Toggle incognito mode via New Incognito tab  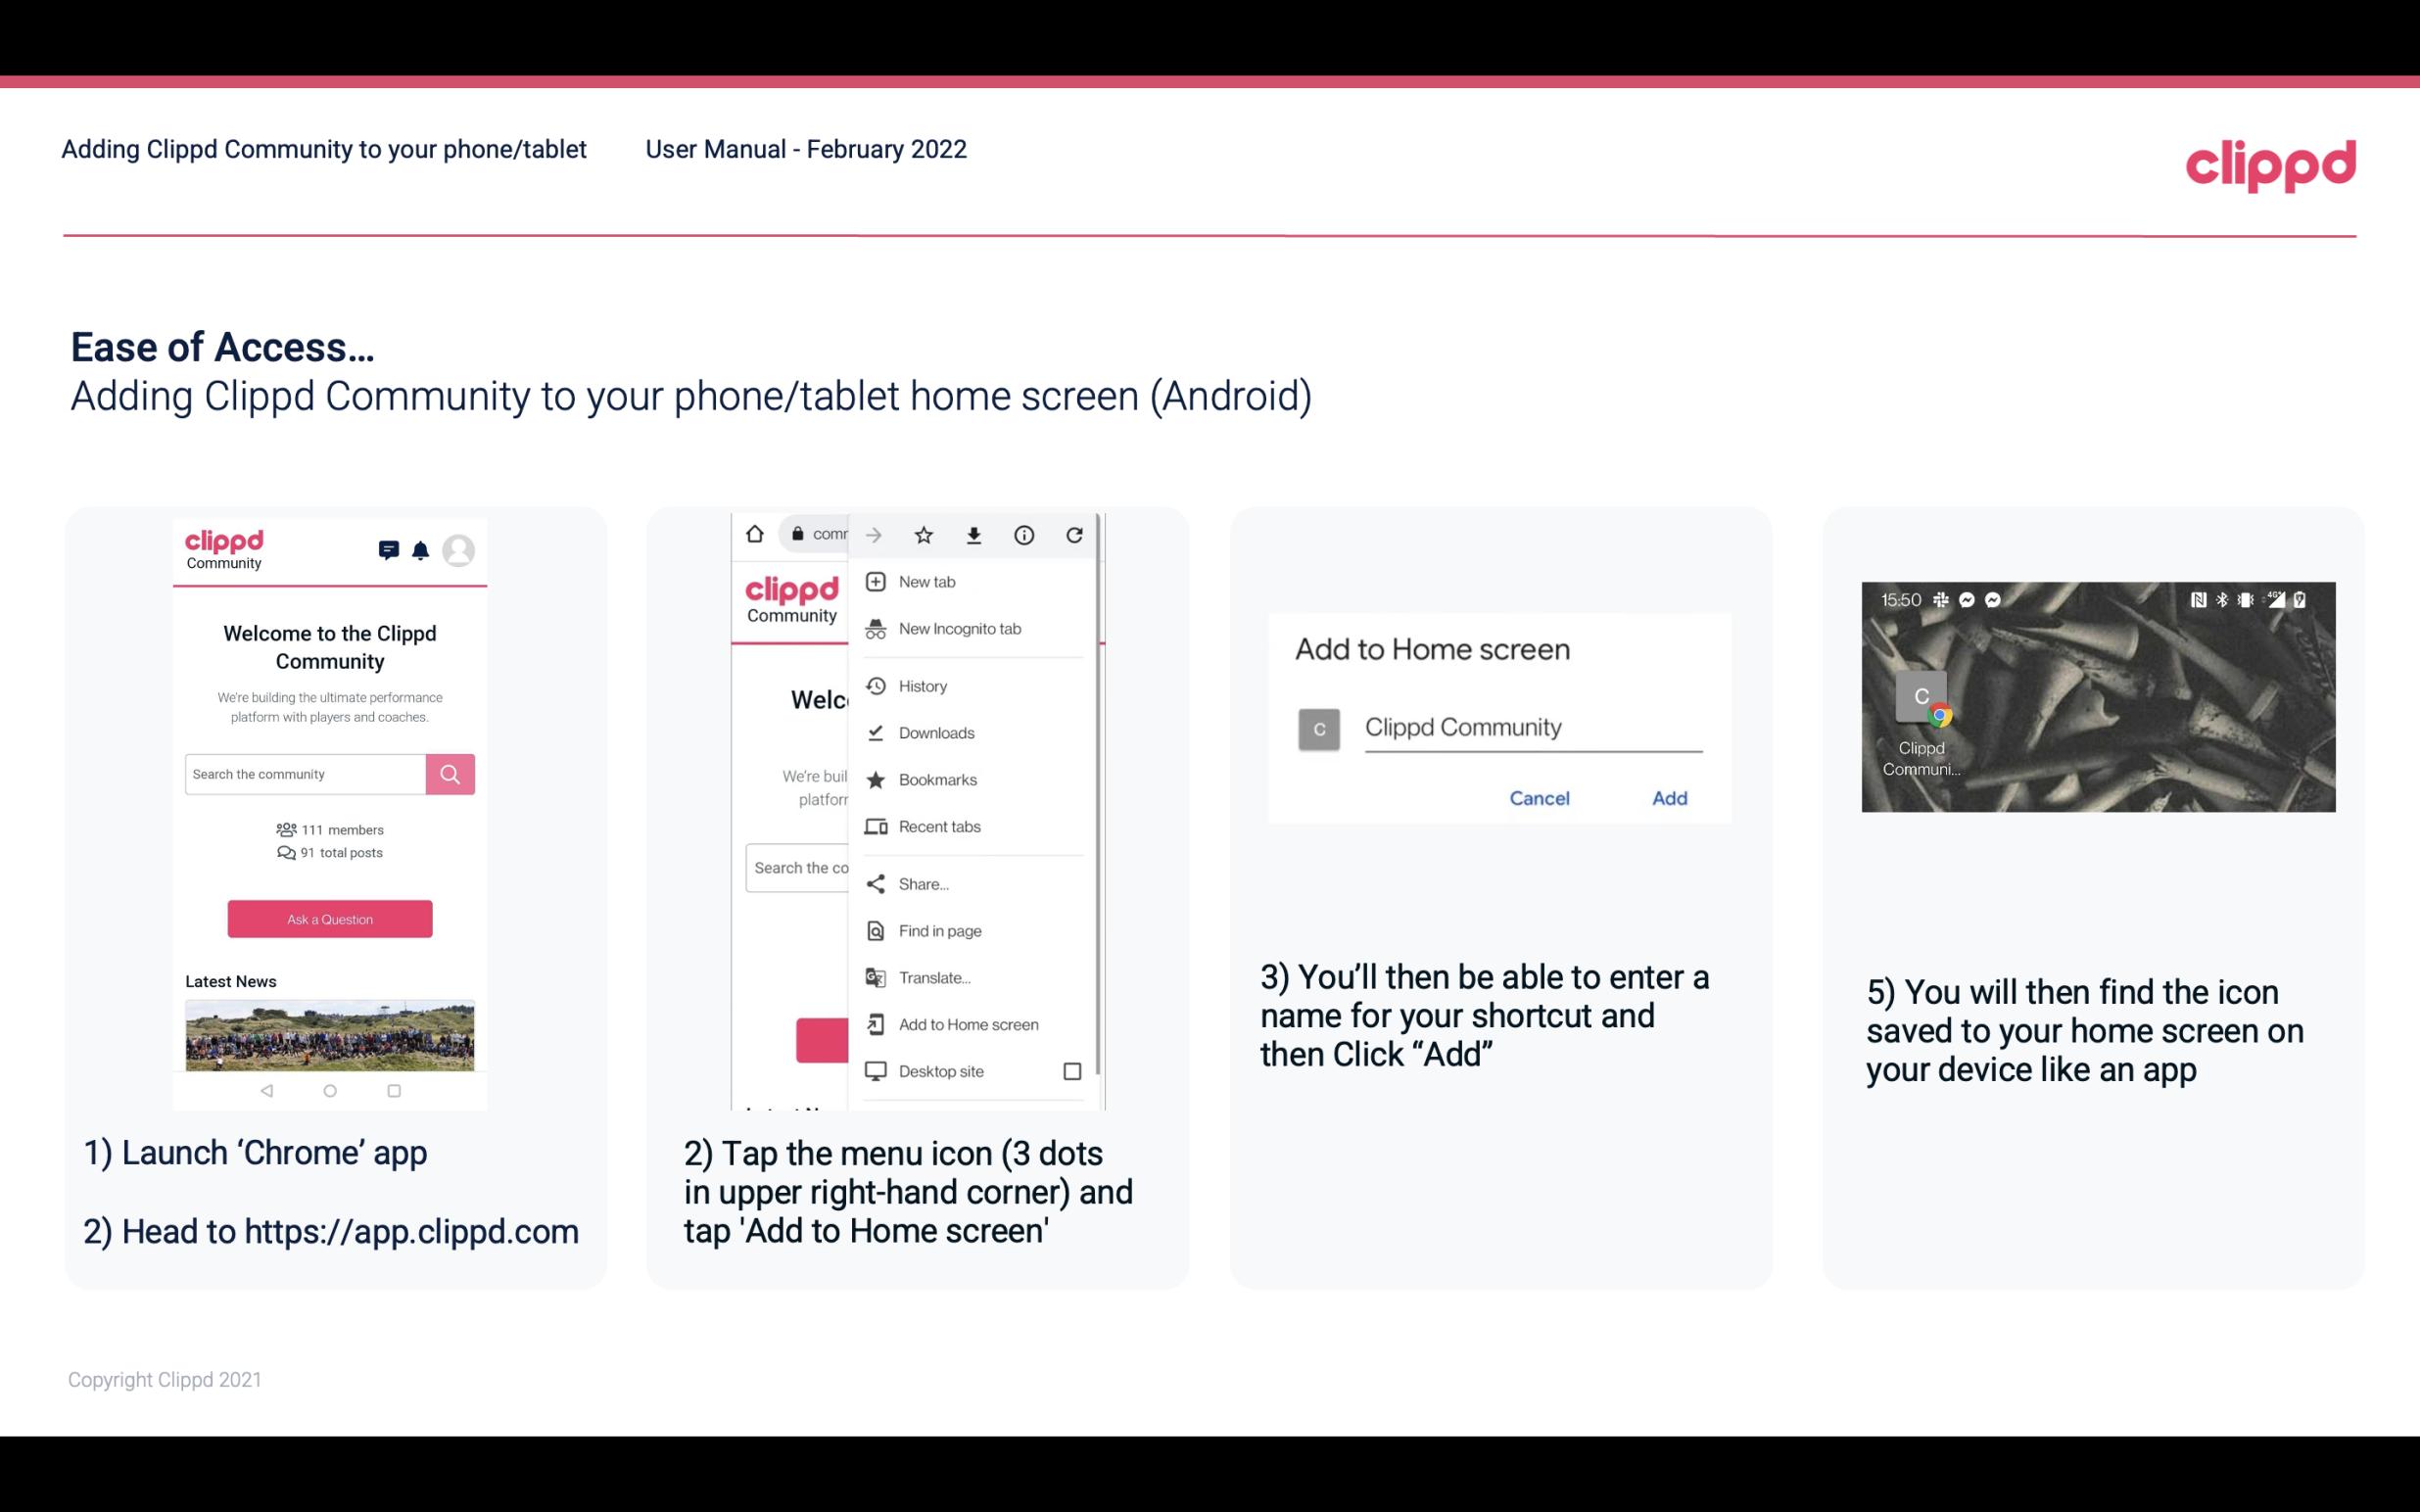tap(958, 629)
